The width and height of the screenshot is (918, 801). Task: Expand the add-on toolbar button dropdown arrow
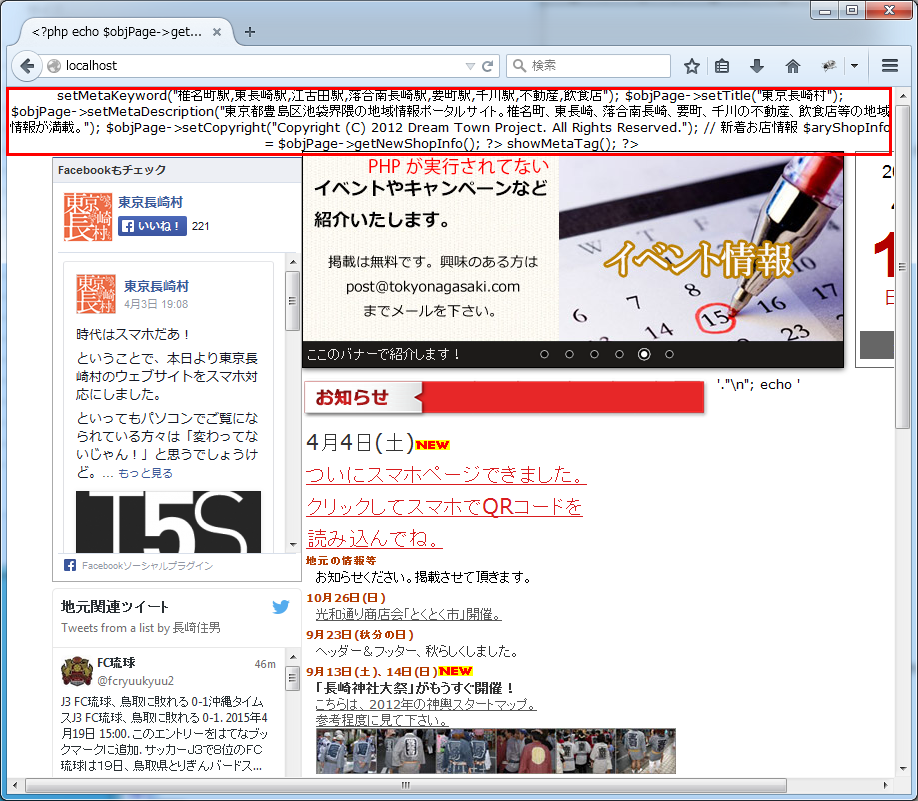[854, 66]
